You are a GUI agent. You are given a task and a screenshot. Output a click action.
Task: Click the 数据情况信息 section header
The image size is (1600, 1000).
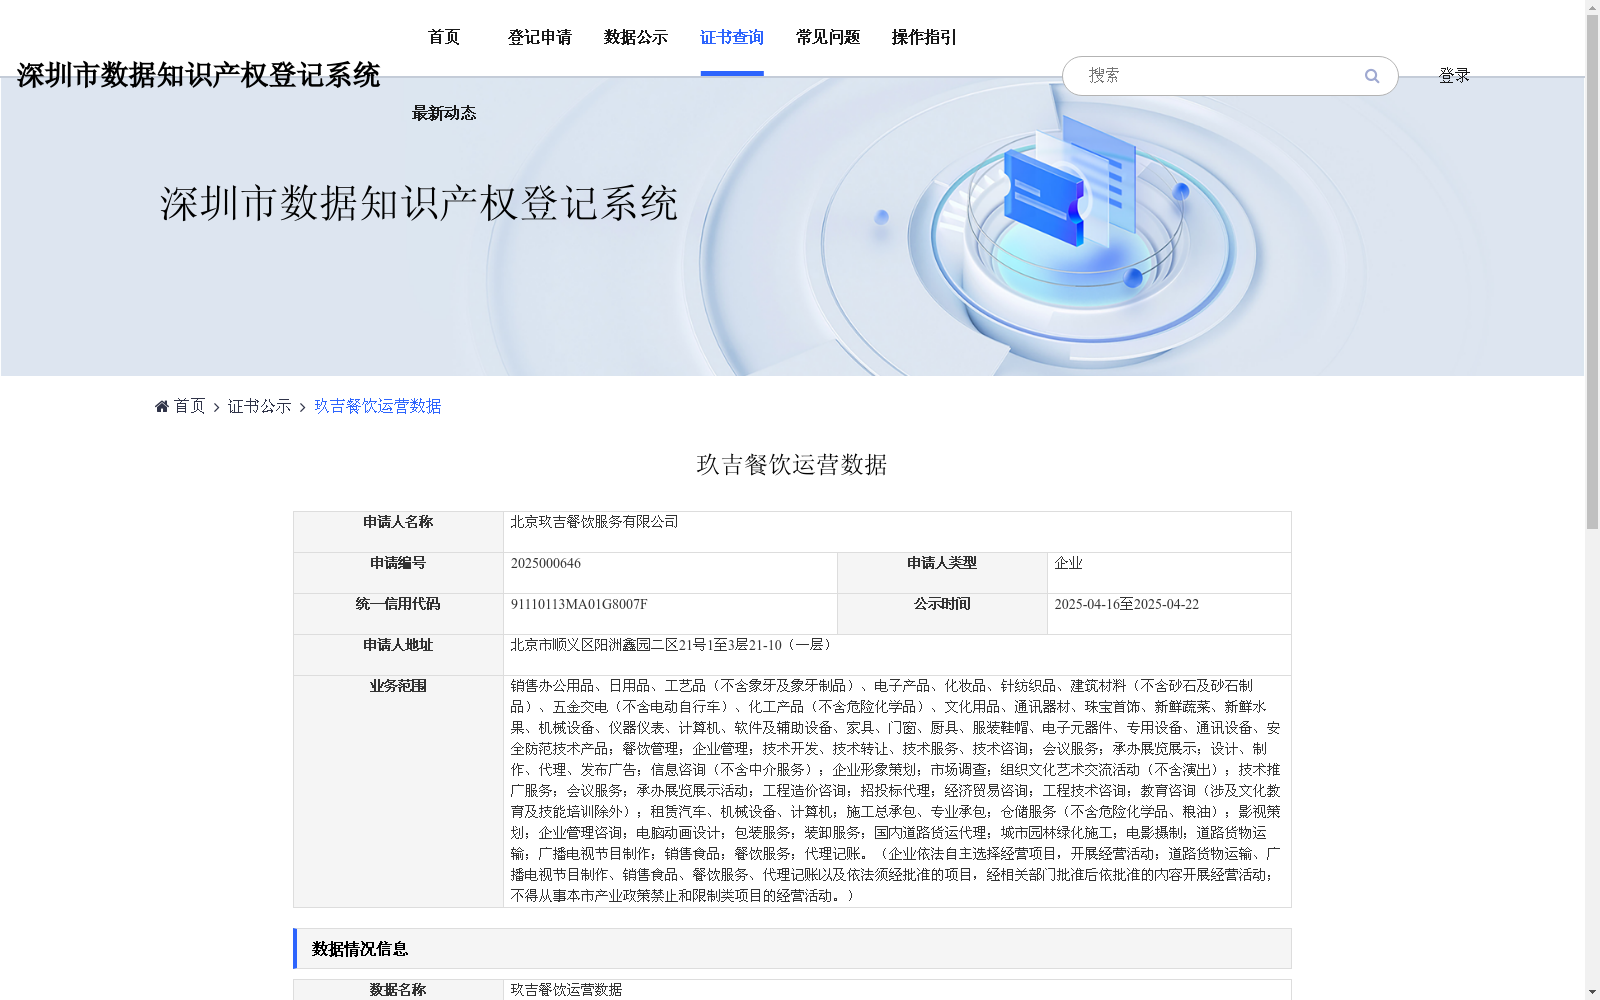(792, 949)
